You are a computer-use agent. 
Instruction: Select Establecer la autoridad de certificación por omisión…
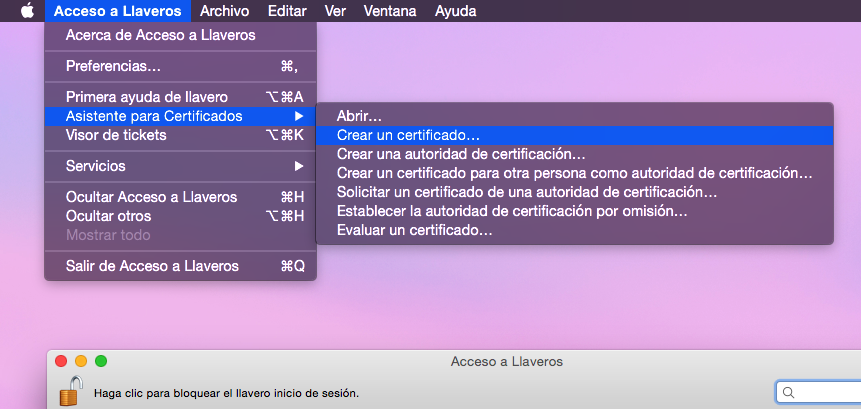tap(575, 211)
